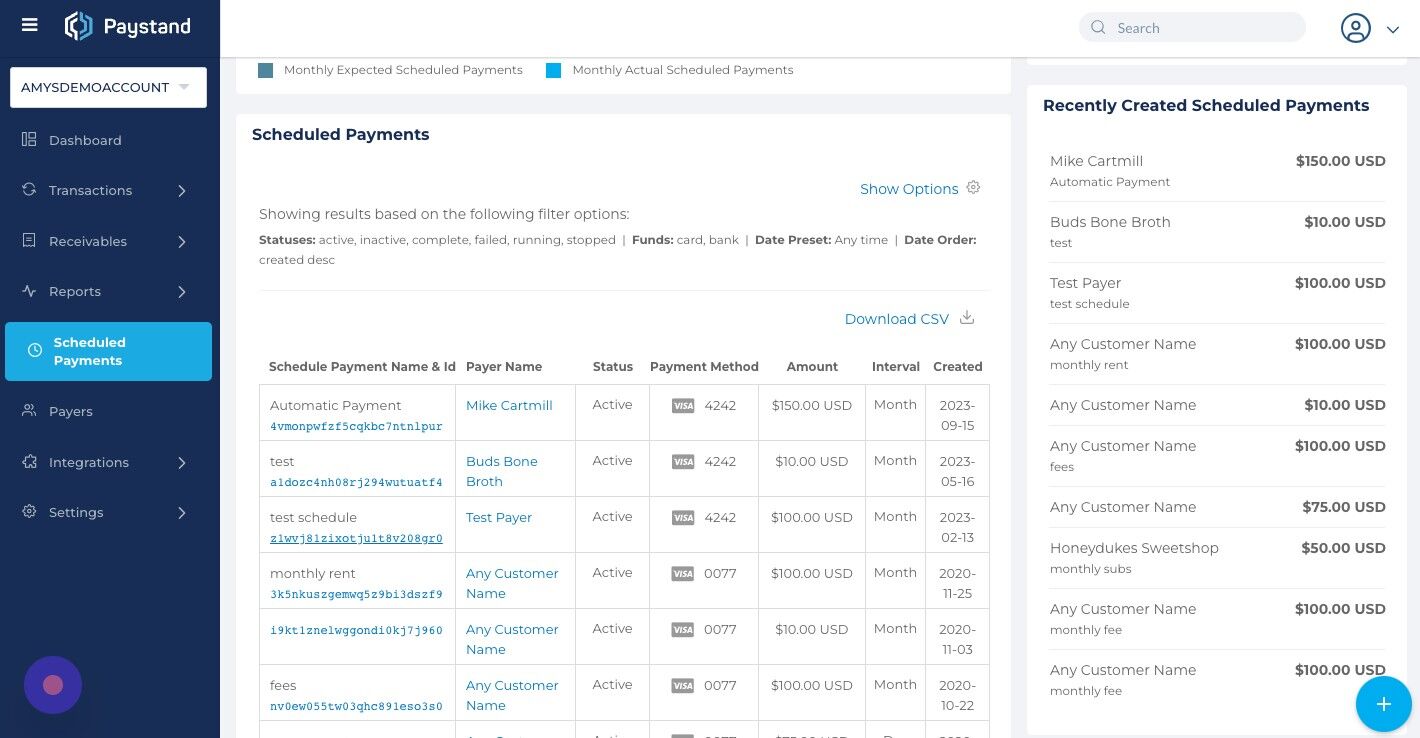Select Honeydukes Sweetshop $50.00 recent payment
1420x738 pixels.
pos(1217,558)
